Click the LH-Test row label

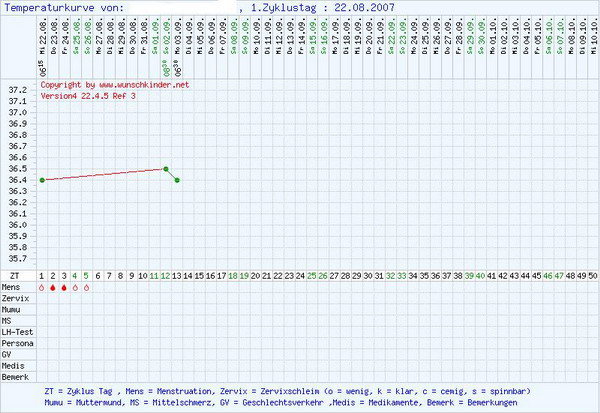click(17, 331)
